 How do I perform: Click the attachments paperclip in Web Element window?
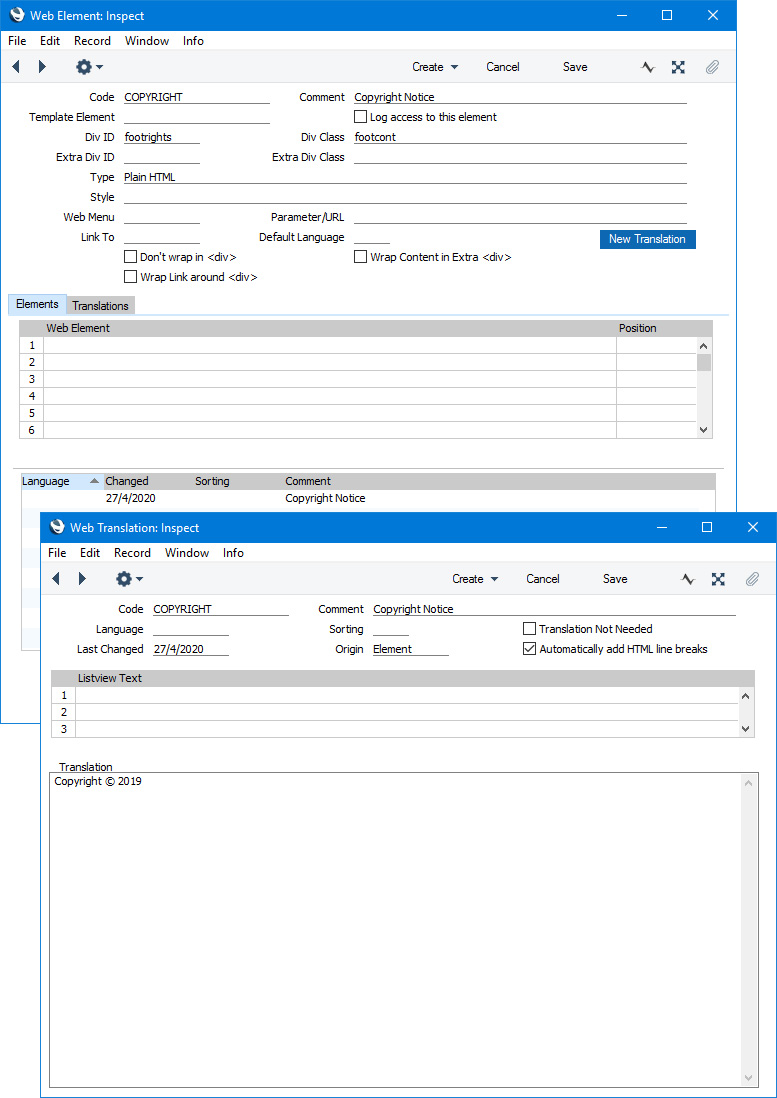(x=711, y=67)
